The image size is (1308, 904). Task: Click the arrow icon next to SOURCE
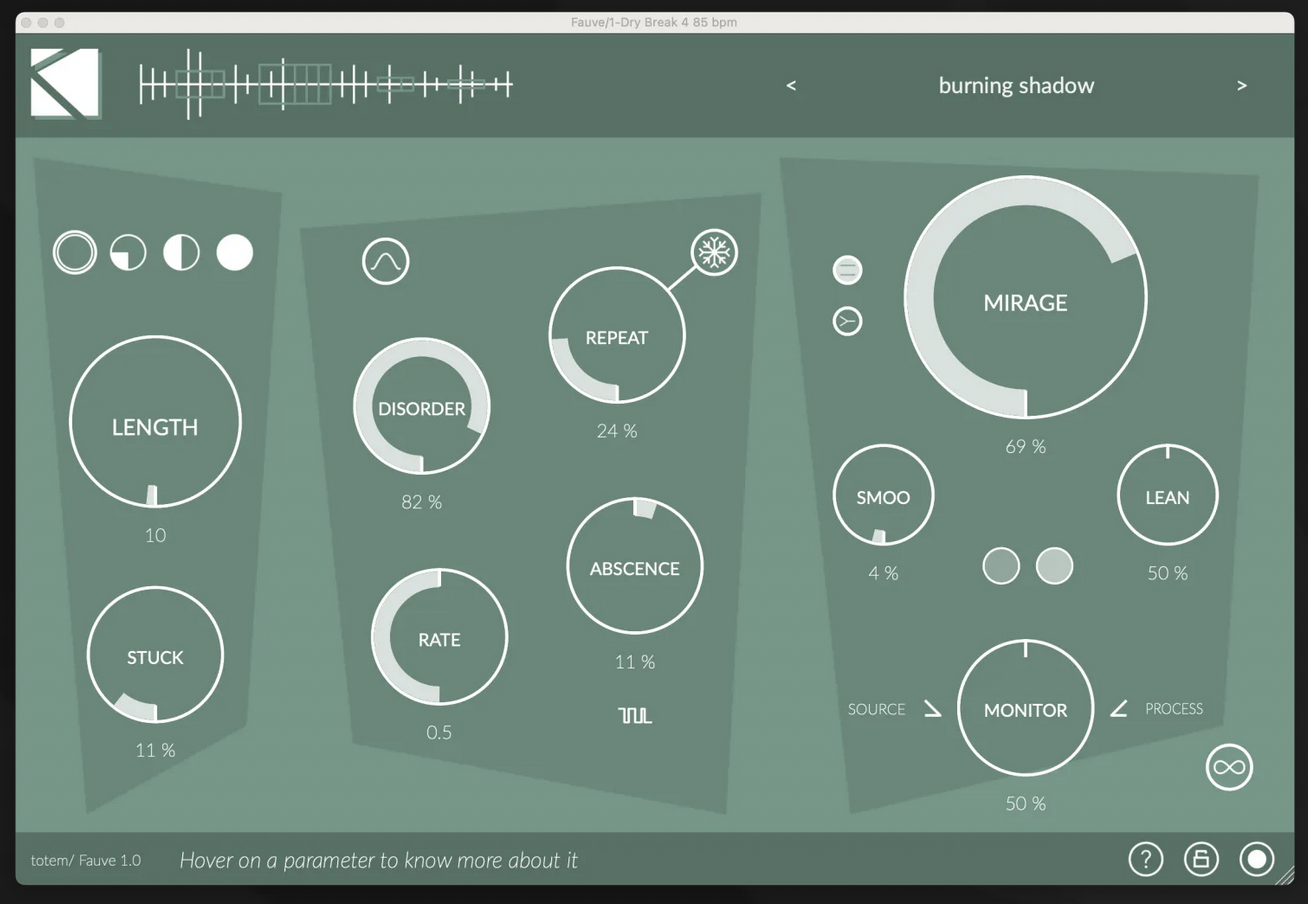coord(932,709)
